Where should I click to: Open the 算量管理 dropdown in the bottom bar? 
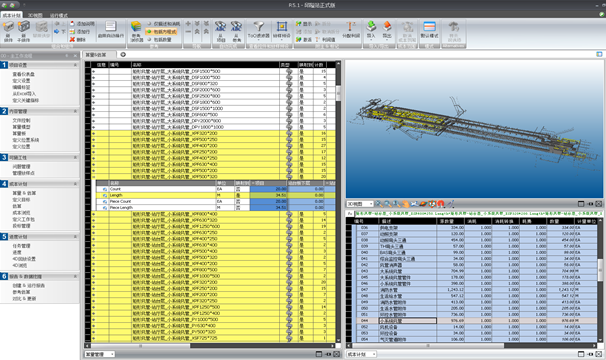click(x=100, y=354)
